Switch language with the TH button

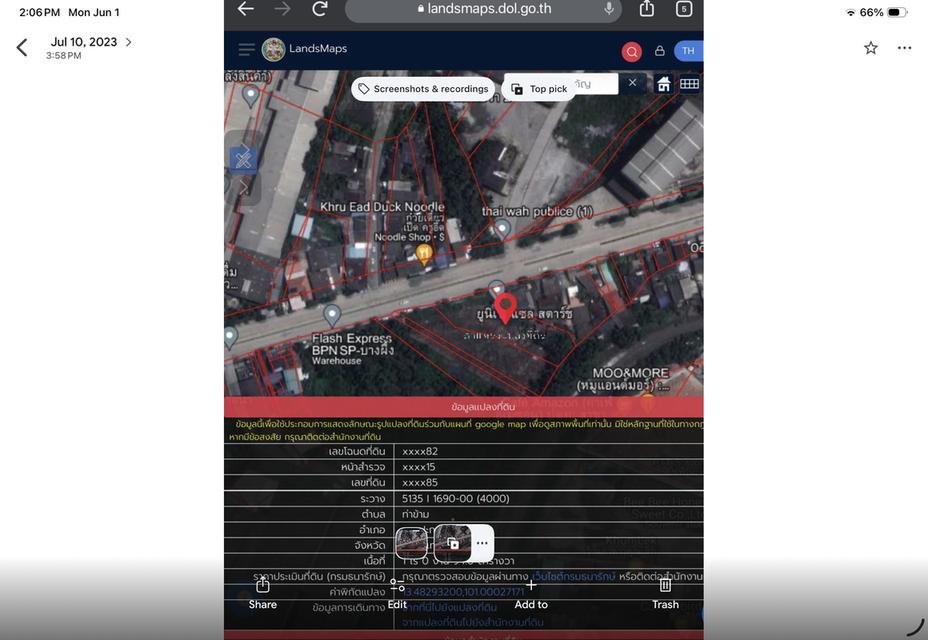point(688,51)
